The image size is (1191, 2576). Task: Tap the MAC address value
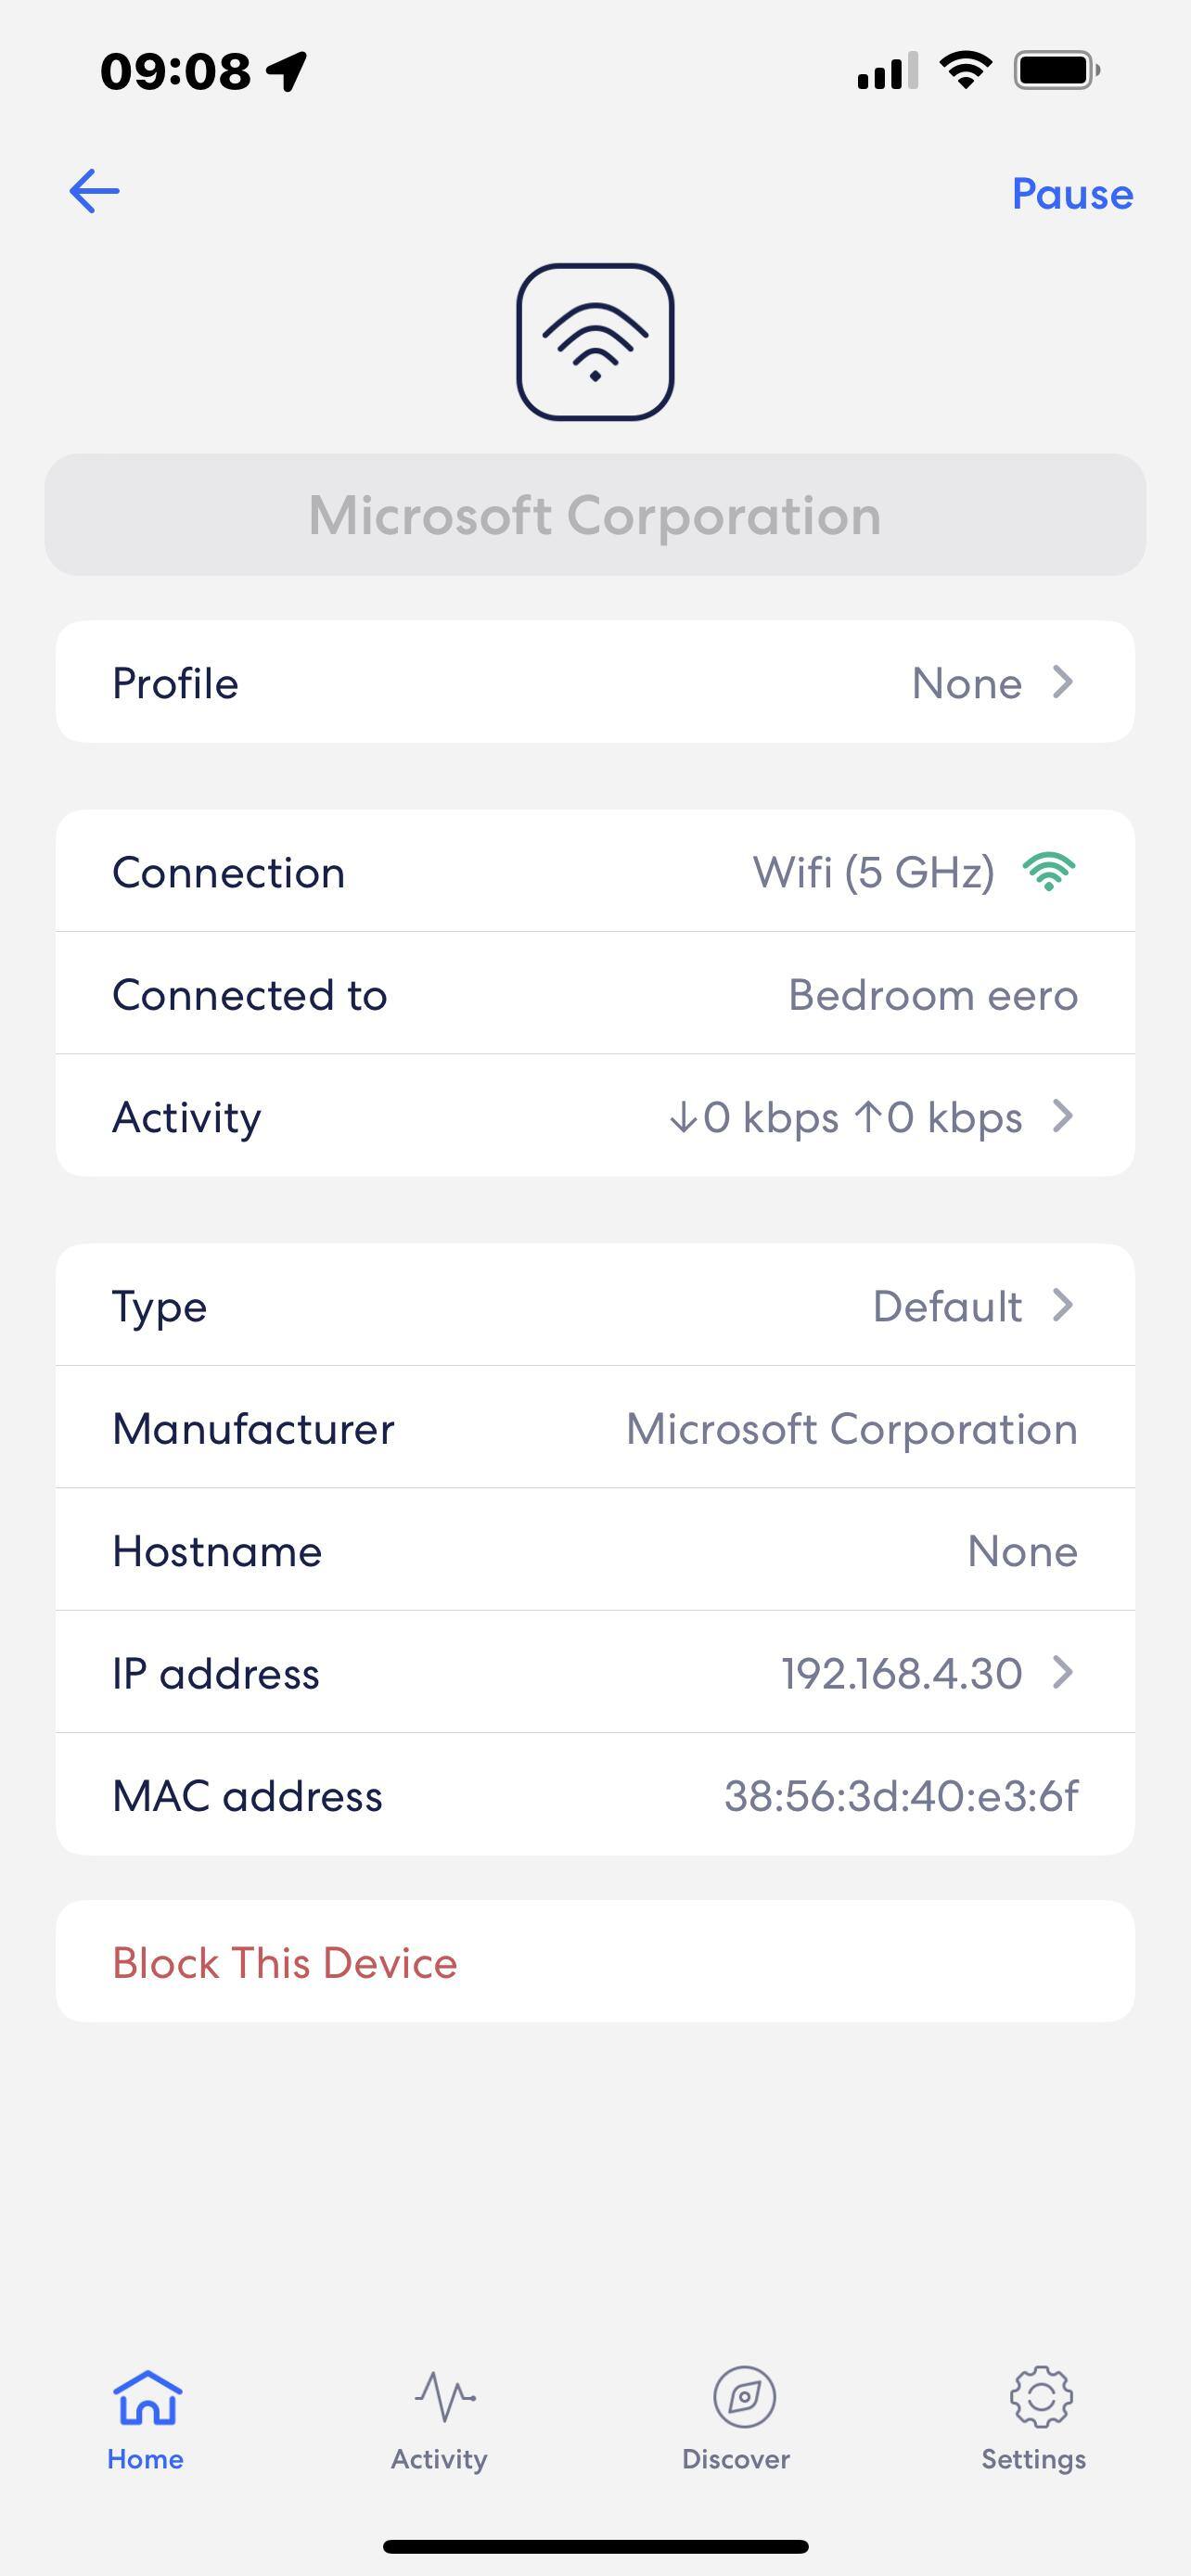[901, 1796]
